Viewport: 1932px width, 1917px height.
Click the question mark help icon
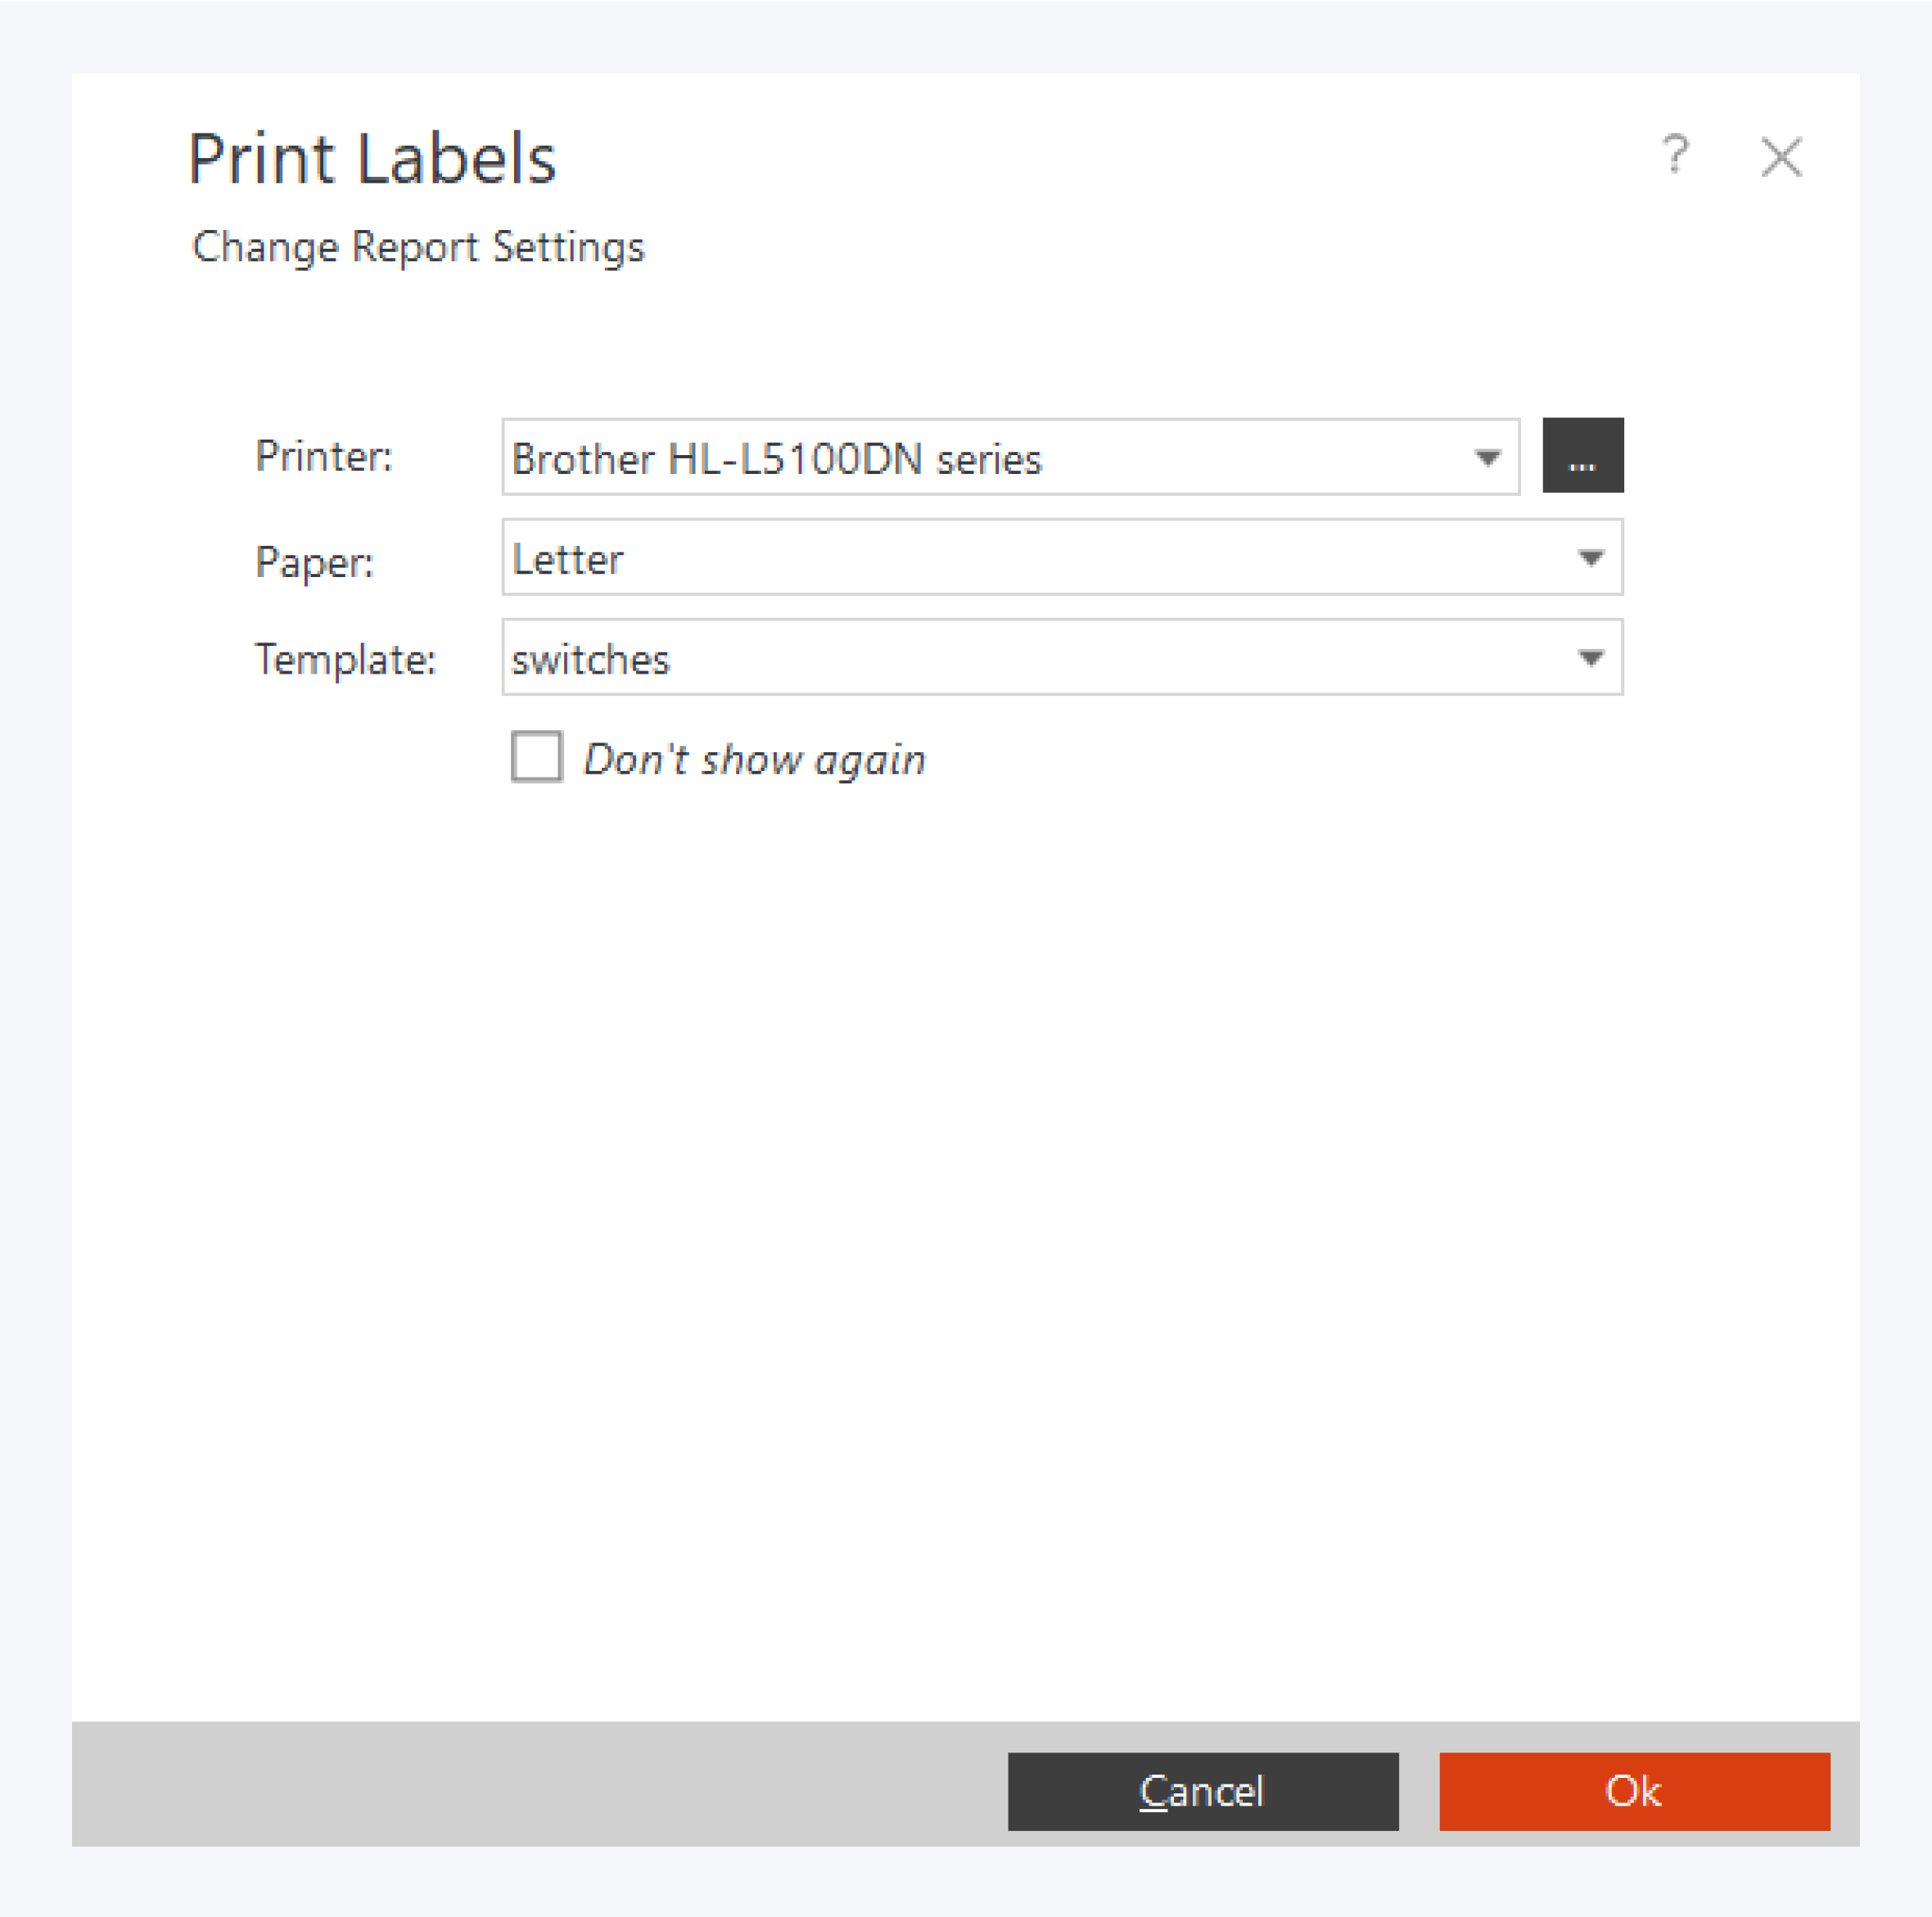(x=1675, y=156)
